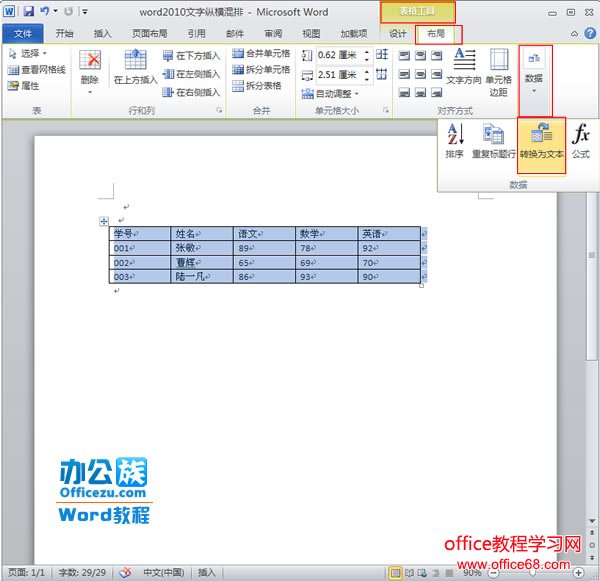Switch to the 视图 ribbon tab
Screen dimensions: 600x581
pos(311,34)
